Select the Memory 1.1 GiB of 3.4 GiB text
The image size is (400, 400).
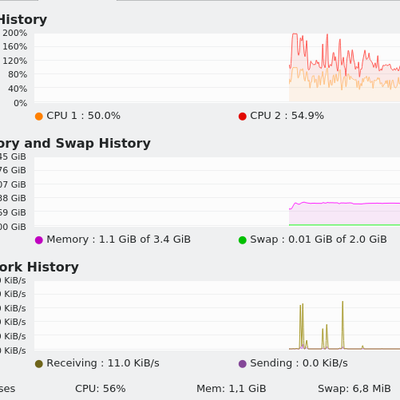[x=119, y=239]
